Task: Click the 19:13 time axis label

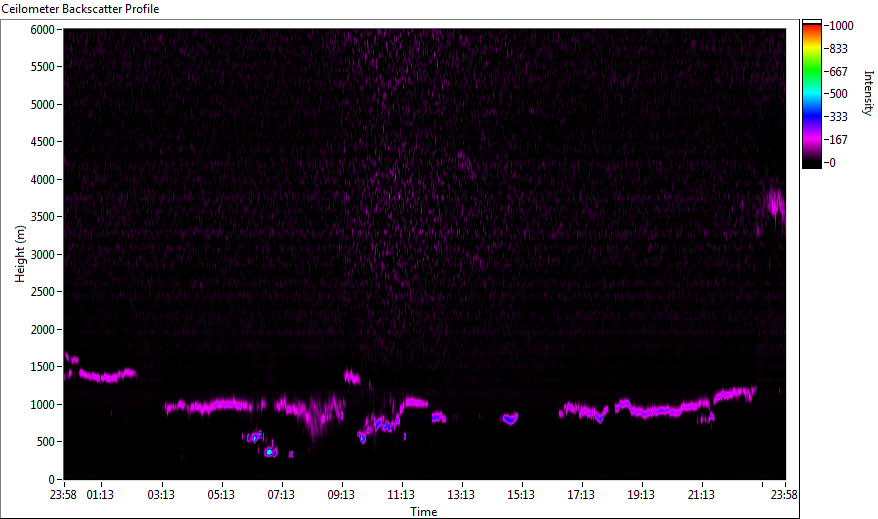Action: tap(641, 495)
